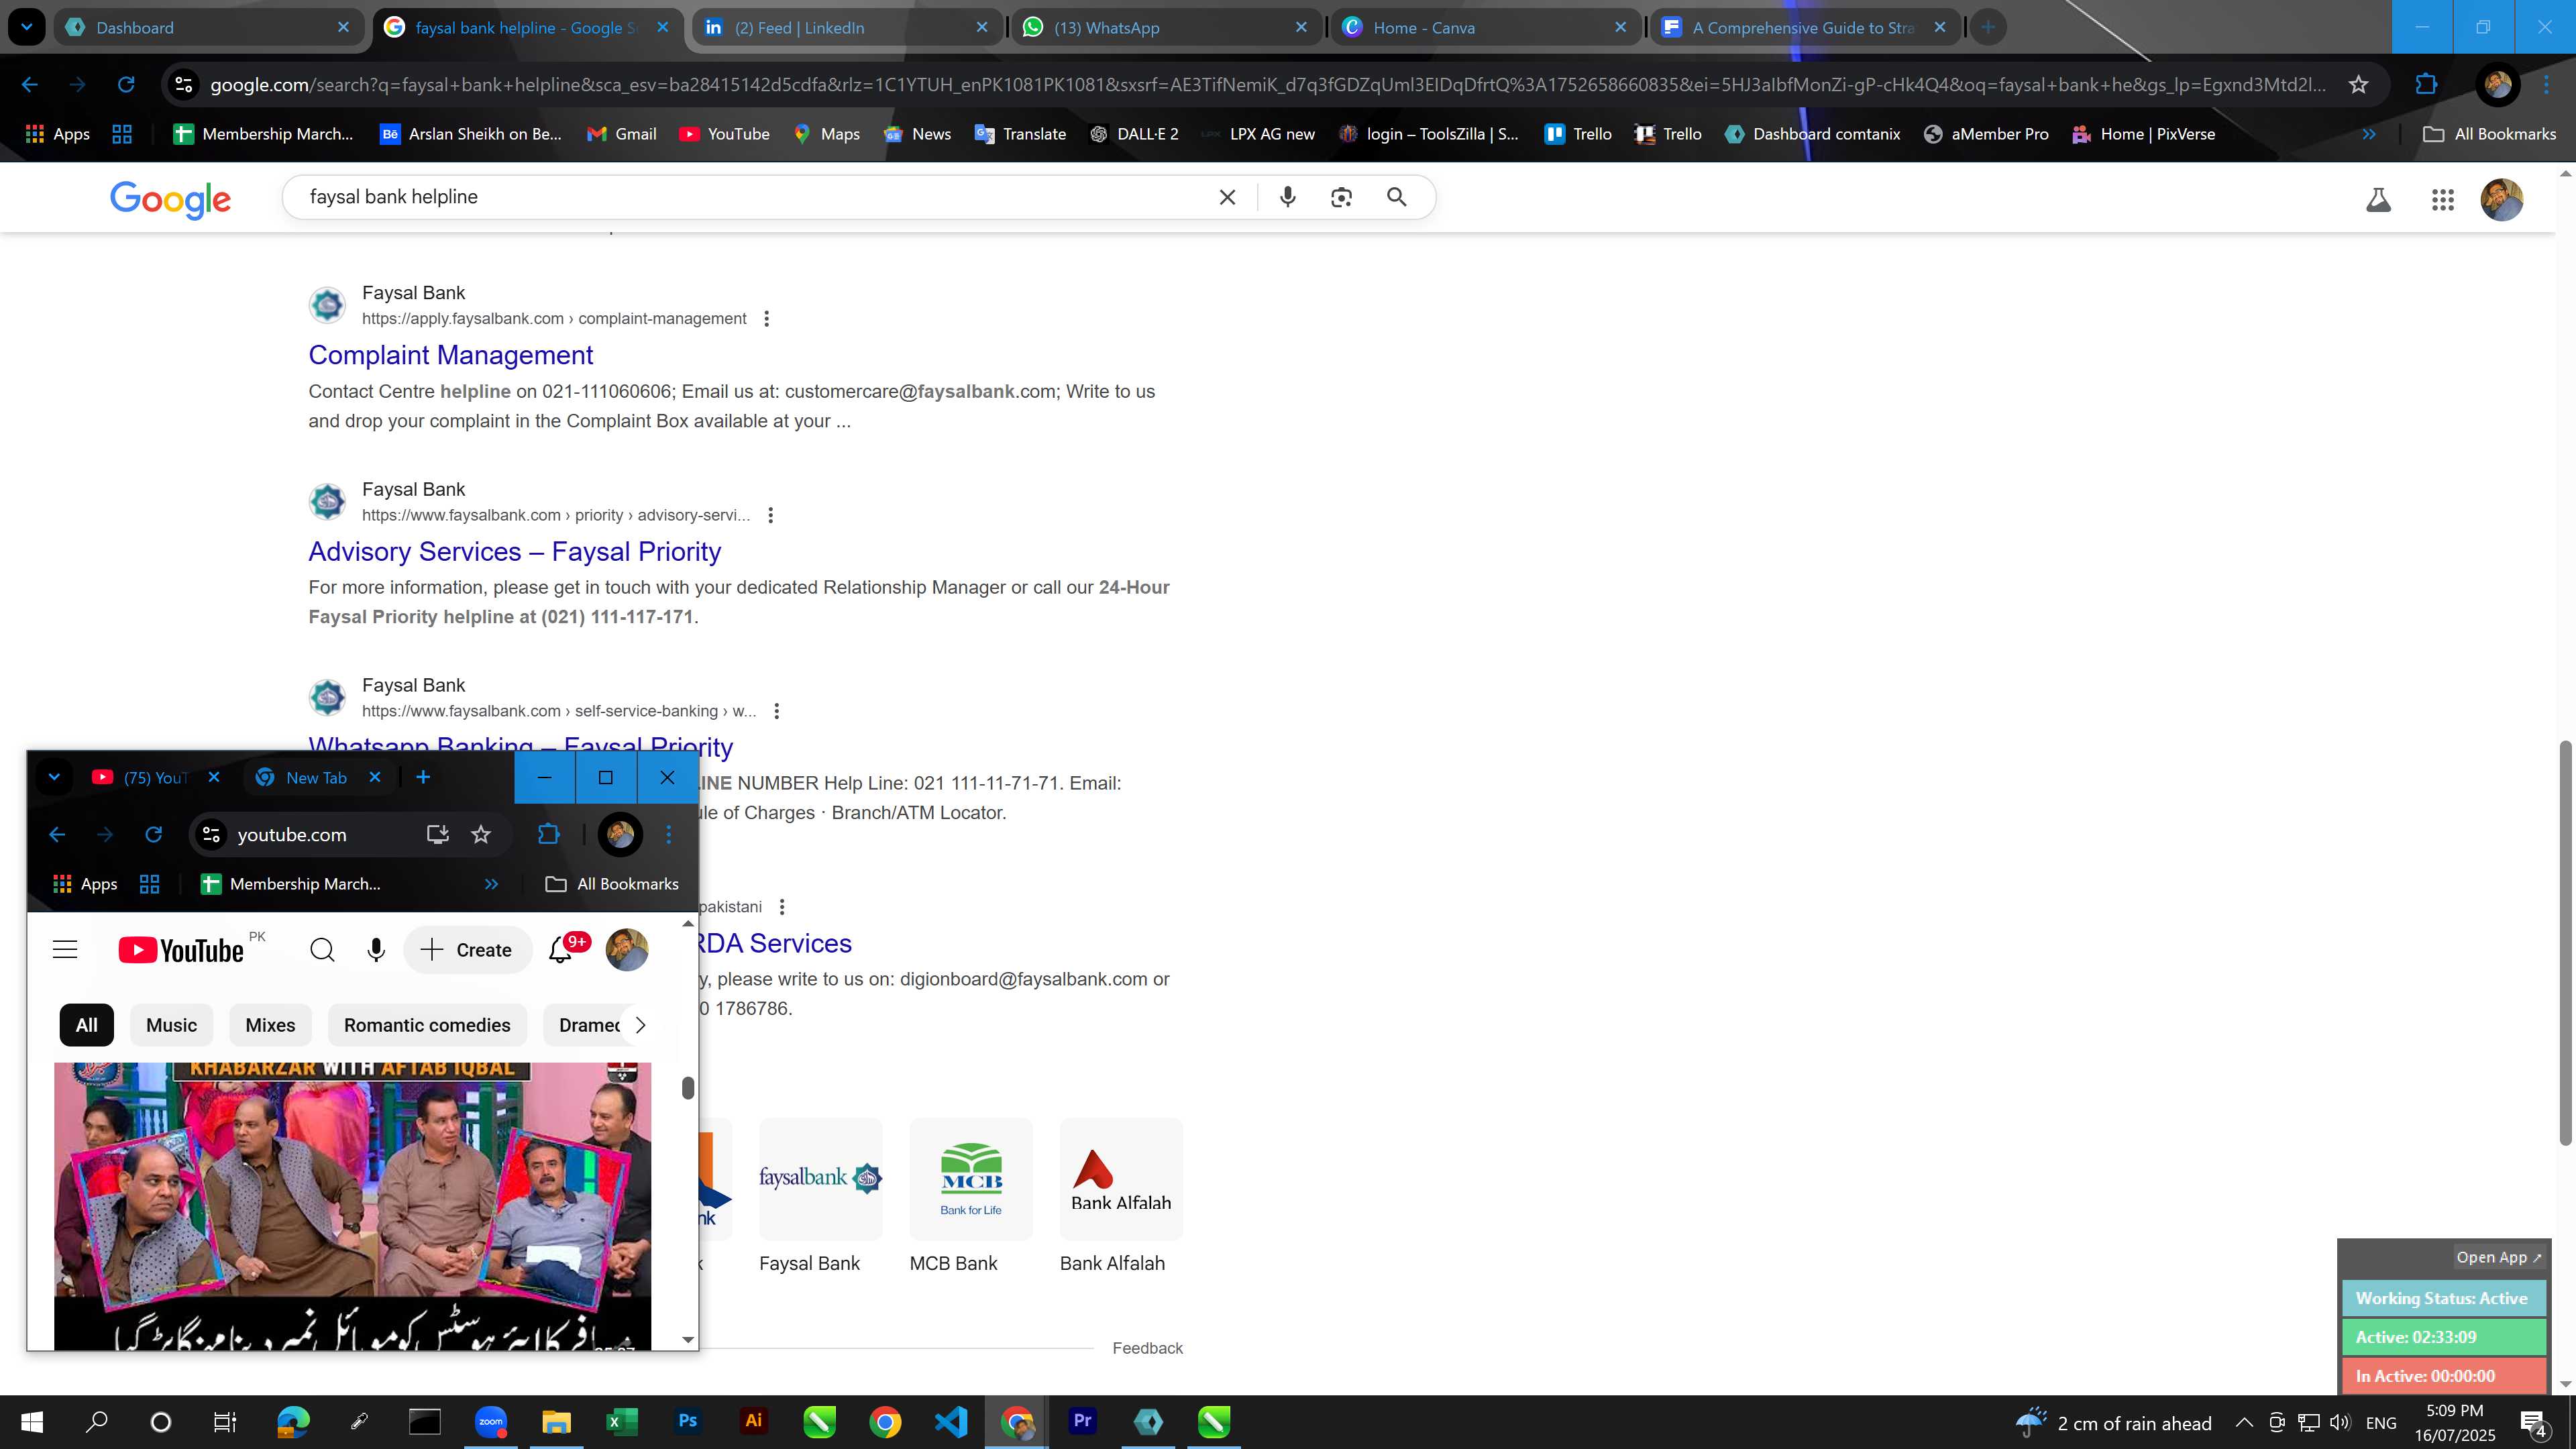Screen dimensions: 2576x1449
Task: Bookmark this page with the star icon
Action: pyautogui.click(x=2359, y=85)
